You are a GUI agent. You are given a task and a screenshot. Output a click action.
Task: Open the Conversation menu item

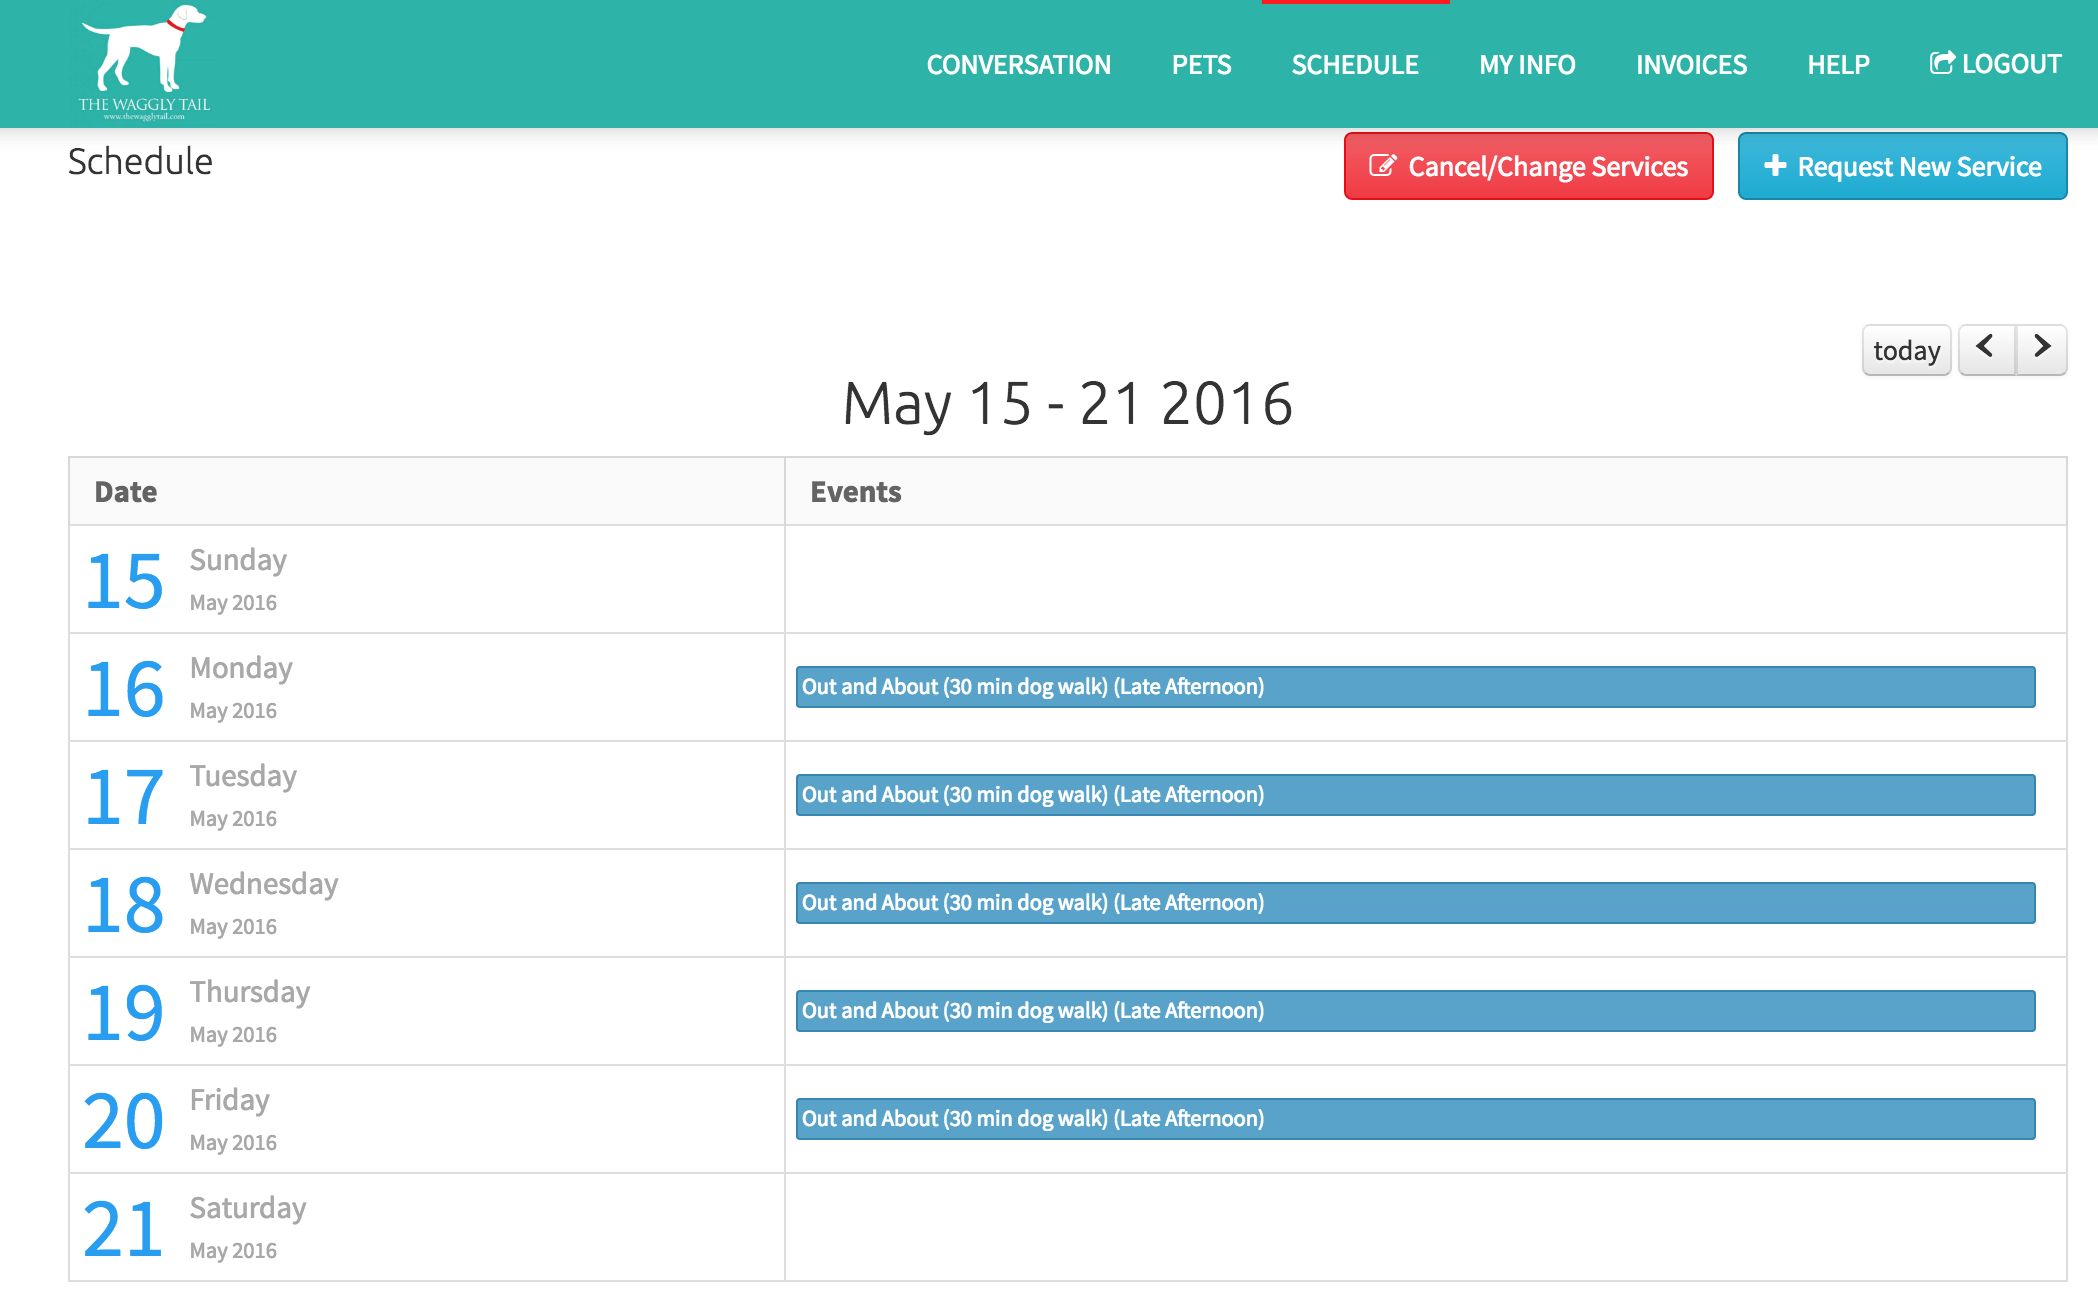pyautogui.click(x=1018, y=65)
